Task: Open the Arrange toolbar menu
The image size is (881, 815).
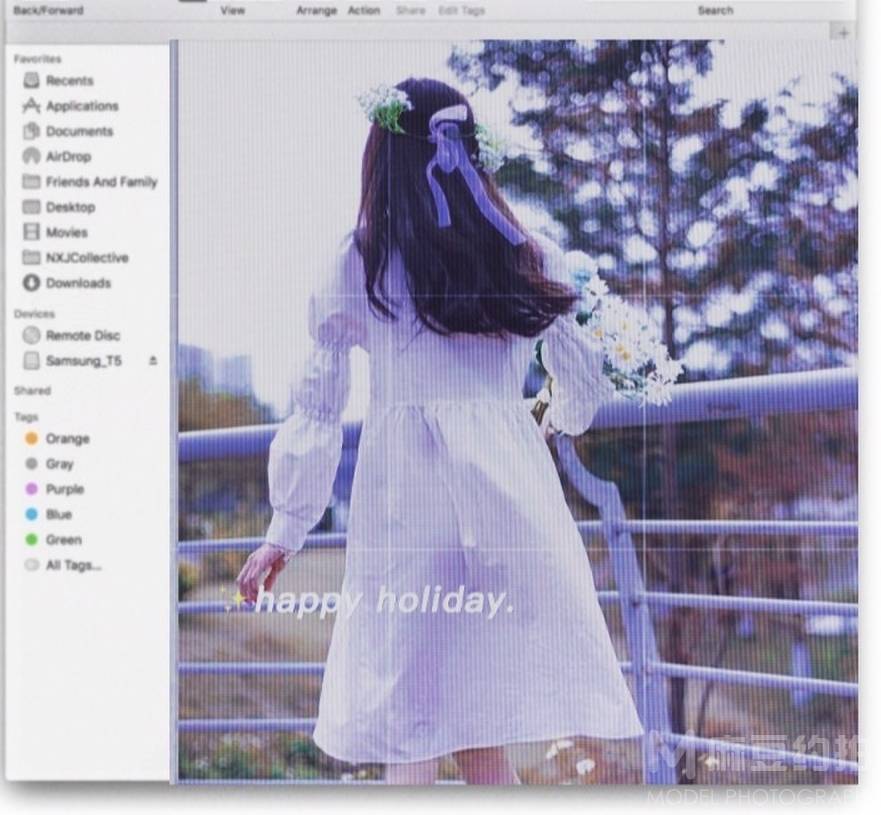Action: tap(315, 11)
